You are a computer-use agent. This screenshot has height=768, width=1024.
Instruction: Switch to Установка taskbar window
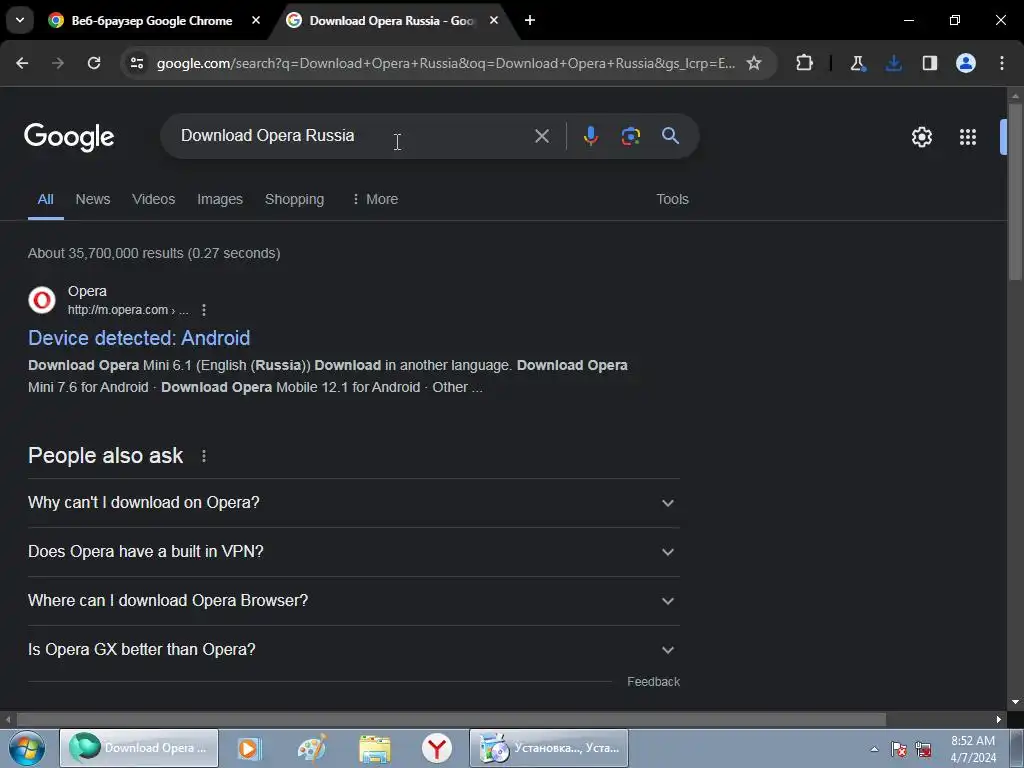click(549, 748)
